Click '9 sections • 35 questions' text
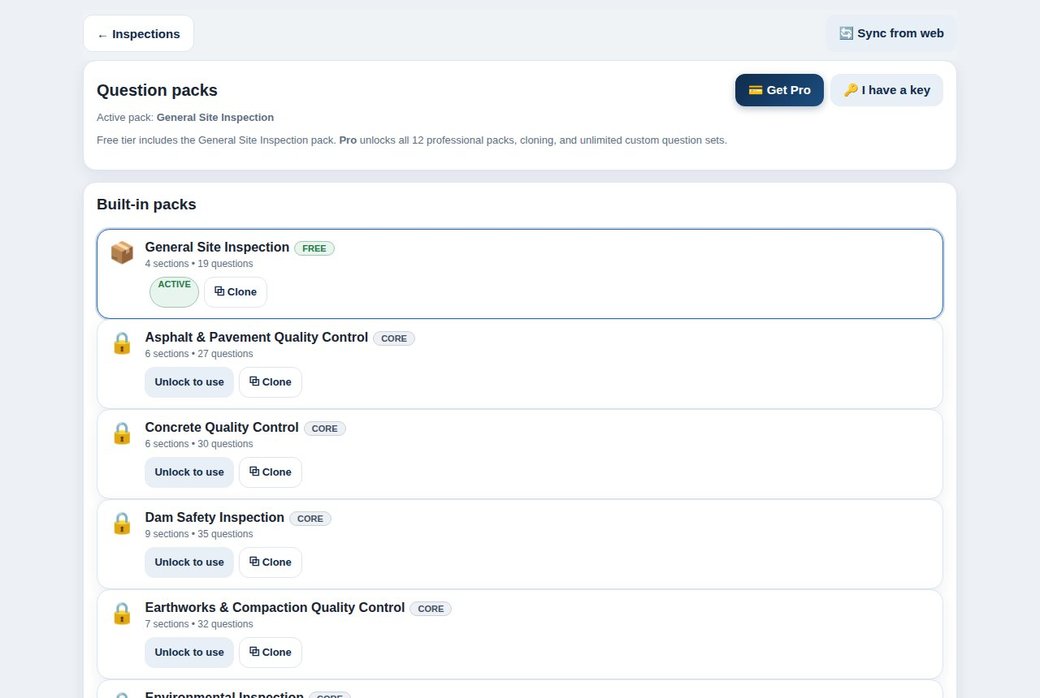1040x698 pixels. pos(199,535)
